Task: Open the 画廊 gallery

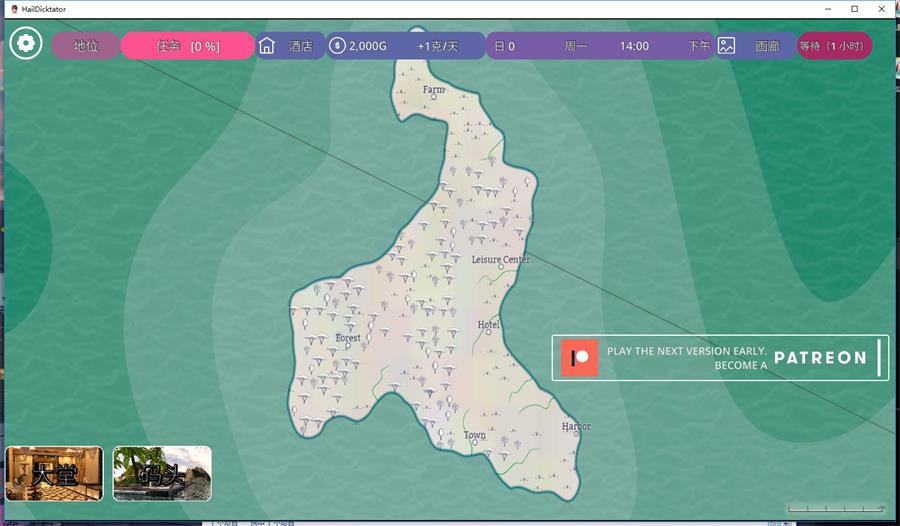Action: pos(766,46)
